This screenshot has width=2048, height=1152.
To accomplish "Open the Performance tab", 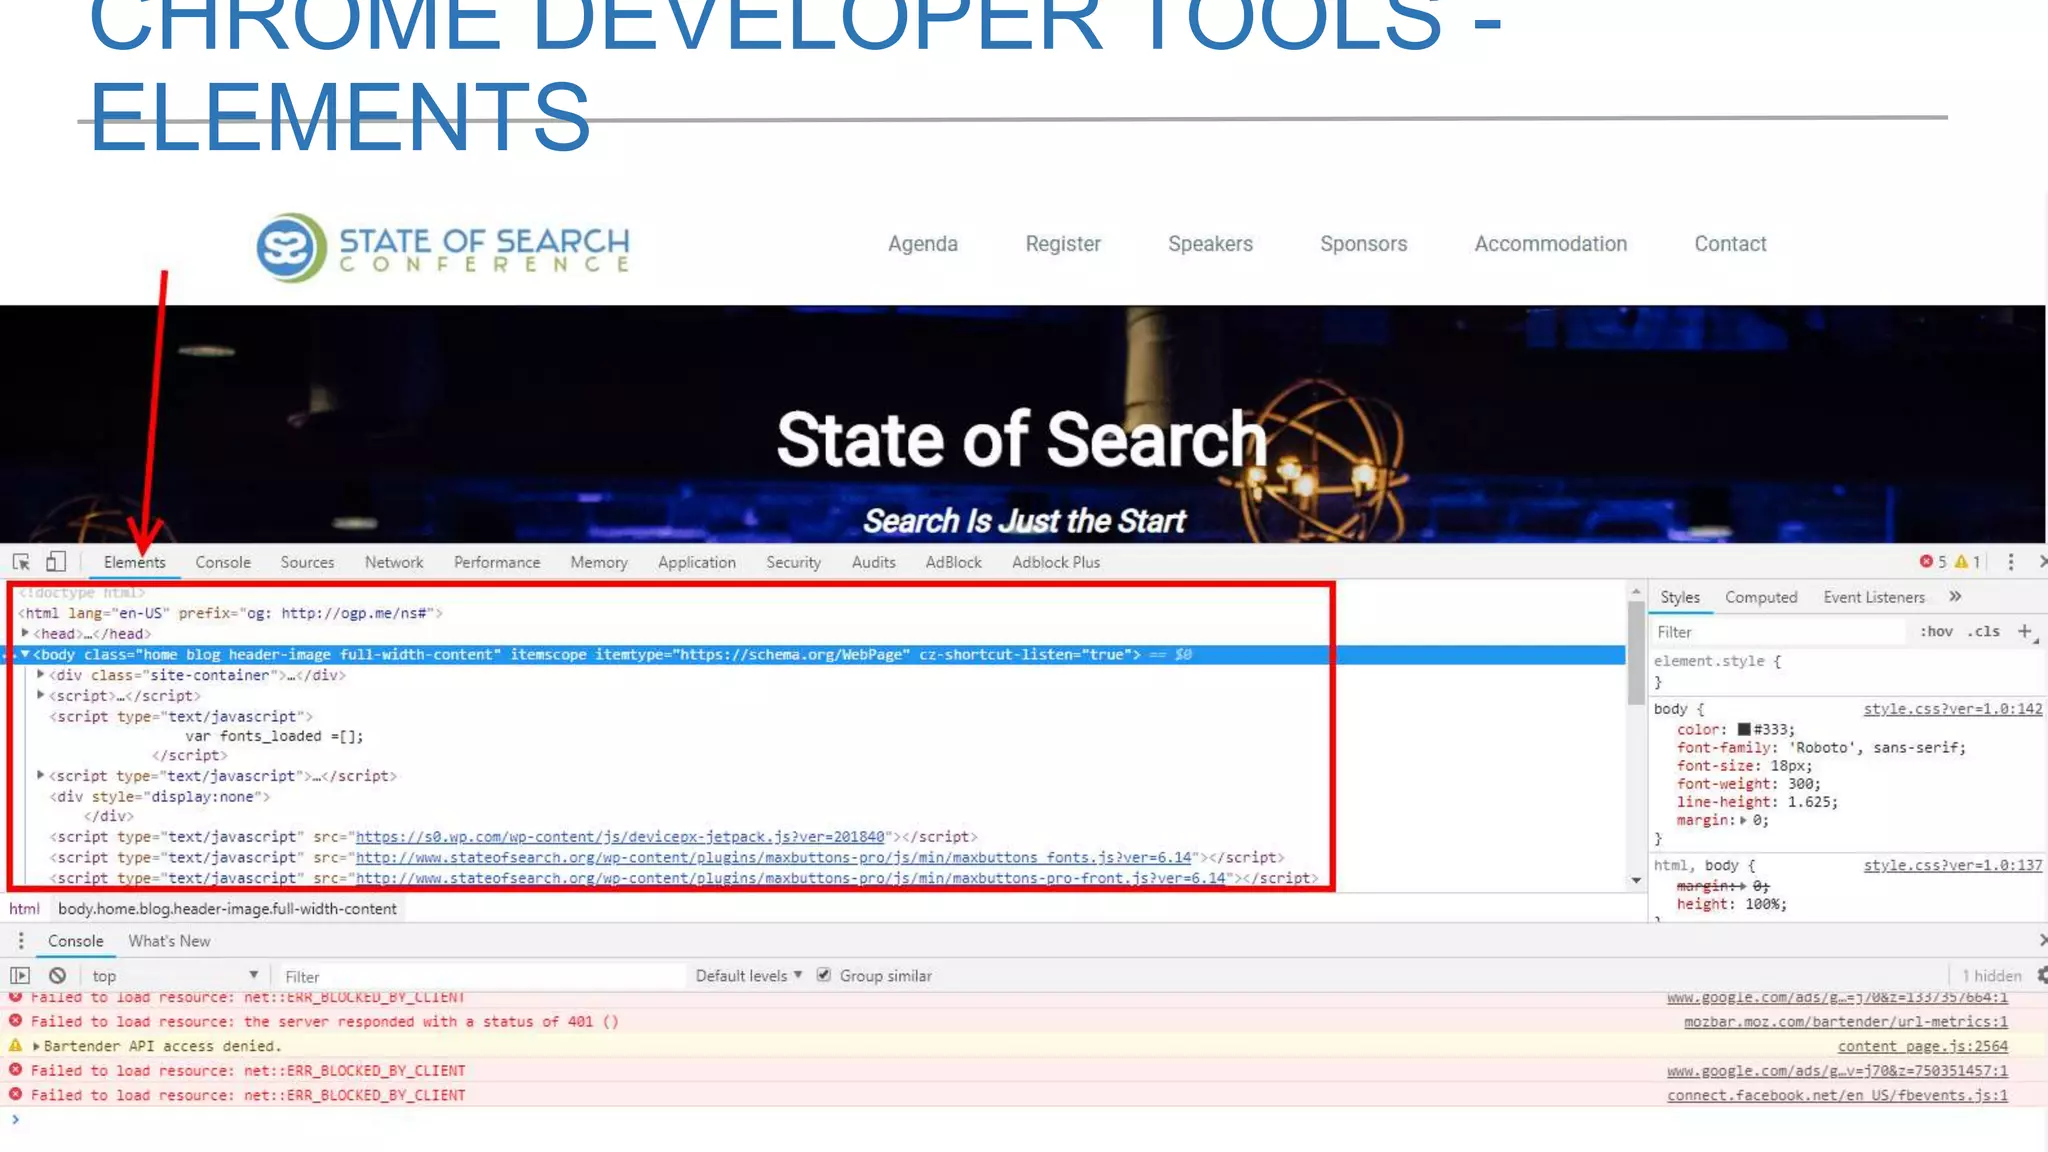I will [x=497, y=562].
